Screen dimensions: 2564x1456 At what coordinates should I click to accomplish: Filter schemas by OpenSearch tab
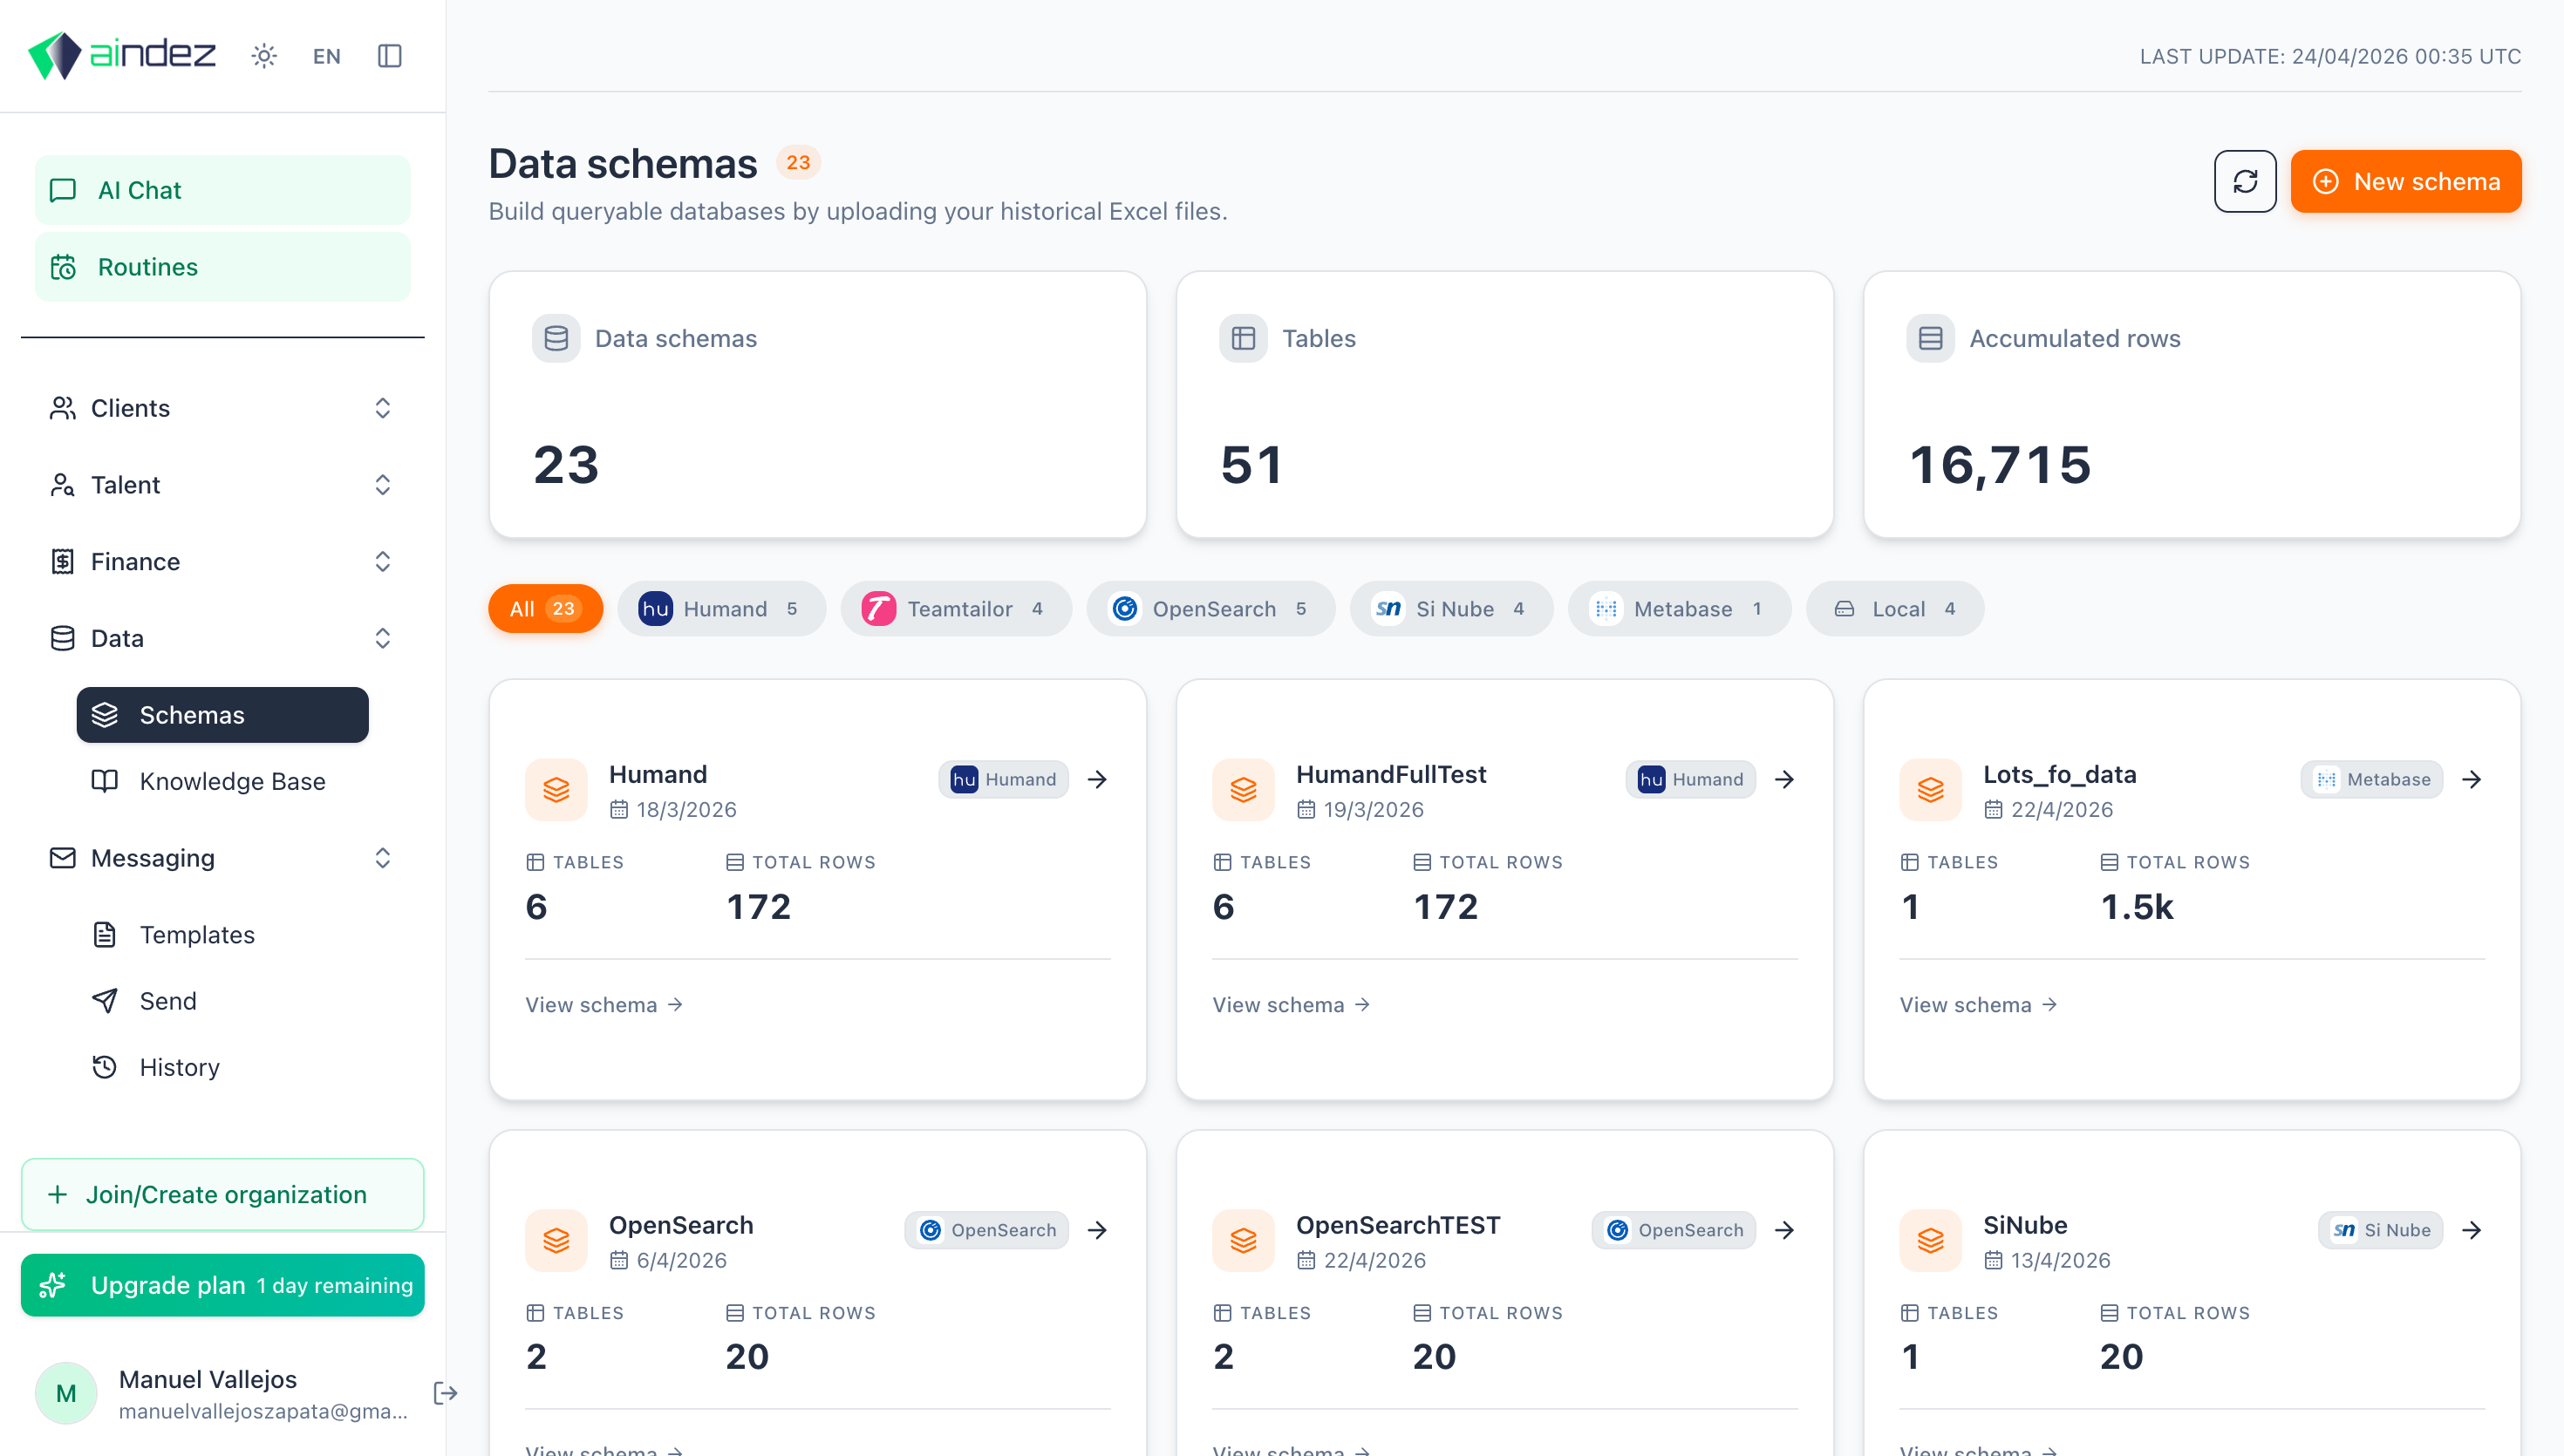(x=1210, y=609)
